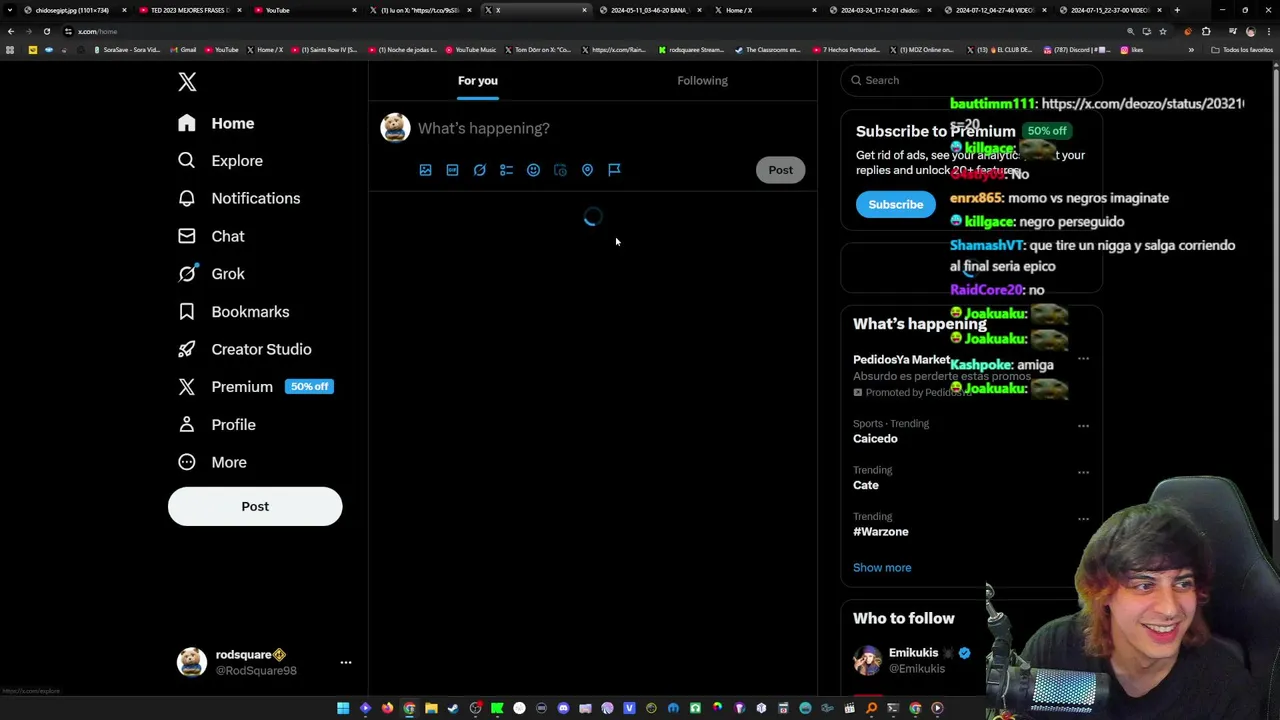Click the schedule post icon in composer
Screen dimensions: 1280x720
coord(560,170)
